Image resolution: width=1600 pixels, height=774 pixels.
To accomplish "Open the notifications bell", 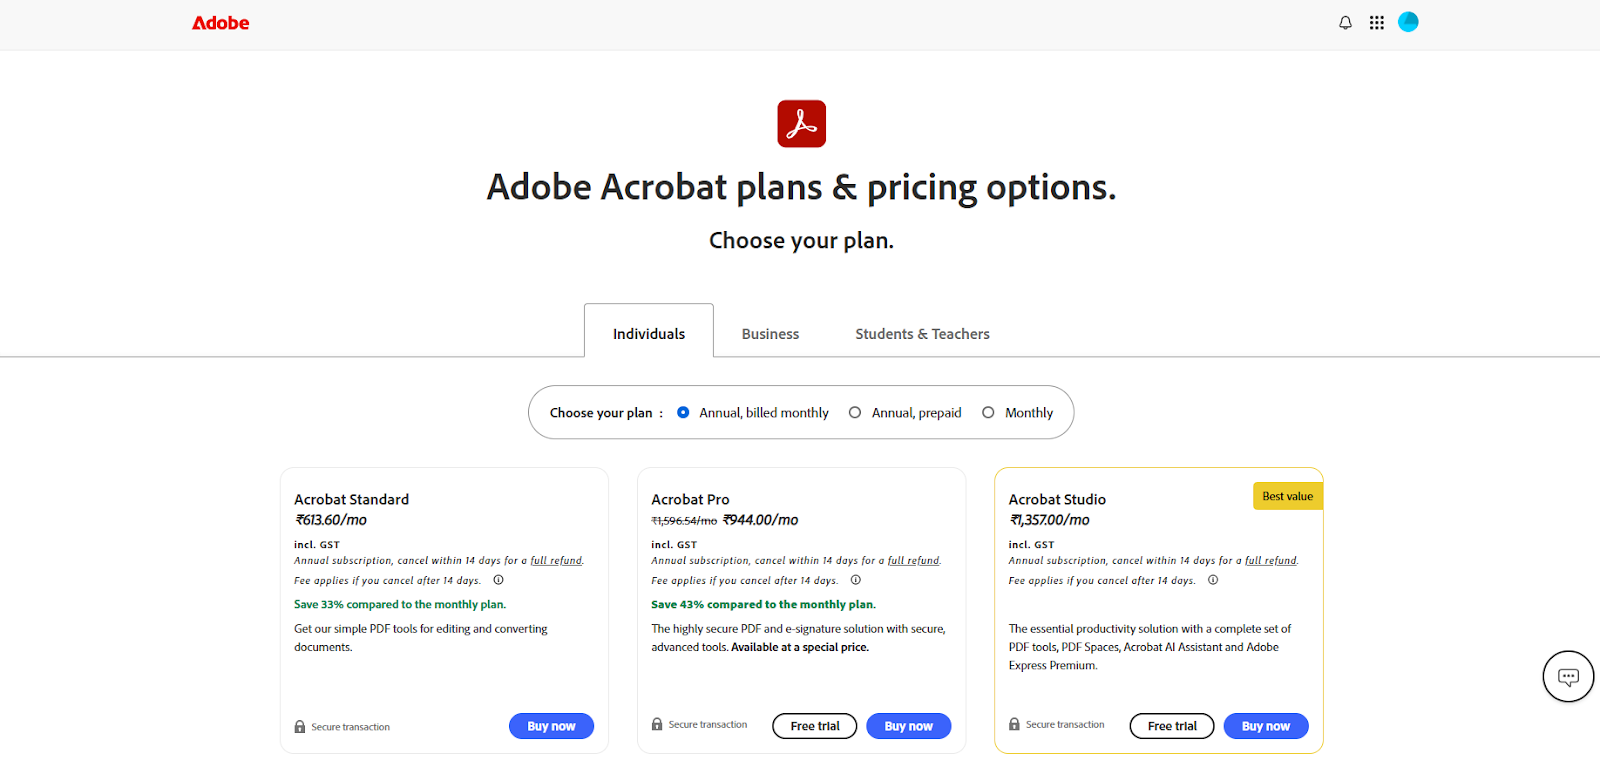I will (1344, 22).
